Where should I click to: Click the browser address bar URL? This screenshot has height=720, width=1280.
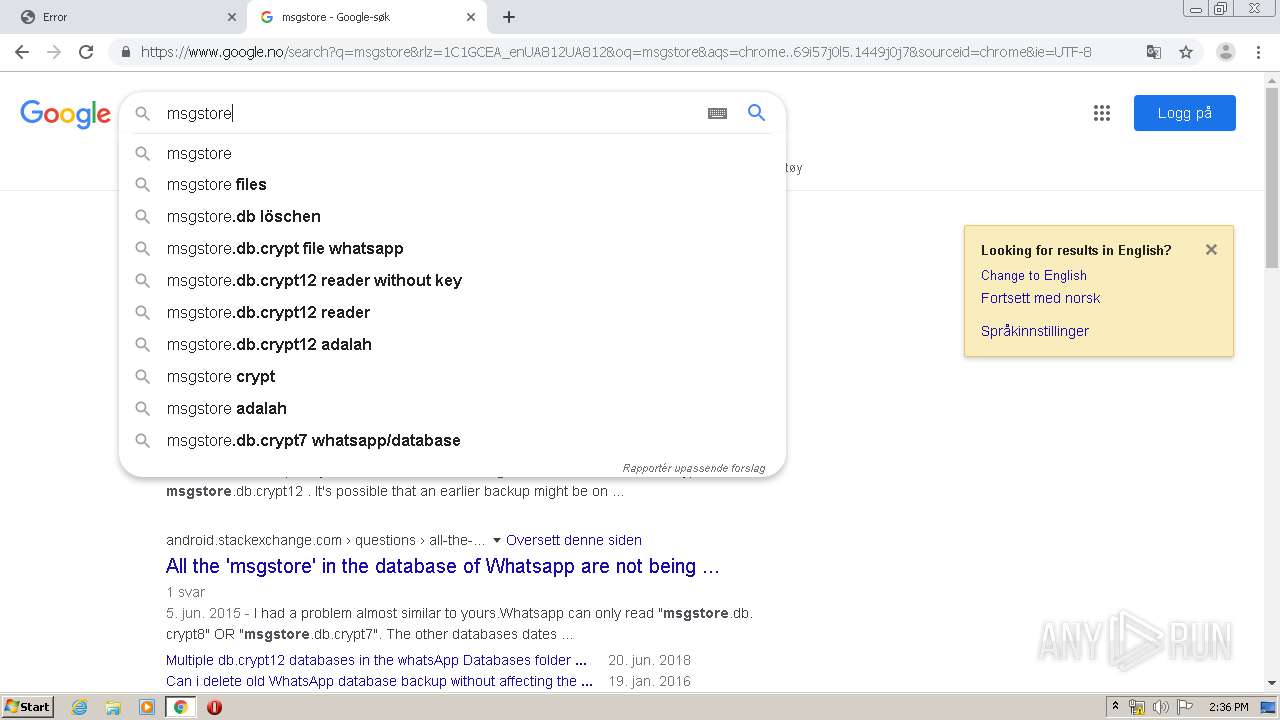[616, 52]
